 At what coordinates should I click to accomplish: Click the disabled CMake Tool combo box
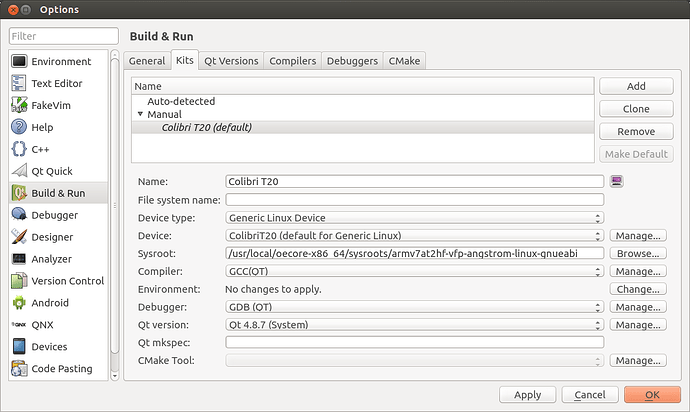click(415, 360)
